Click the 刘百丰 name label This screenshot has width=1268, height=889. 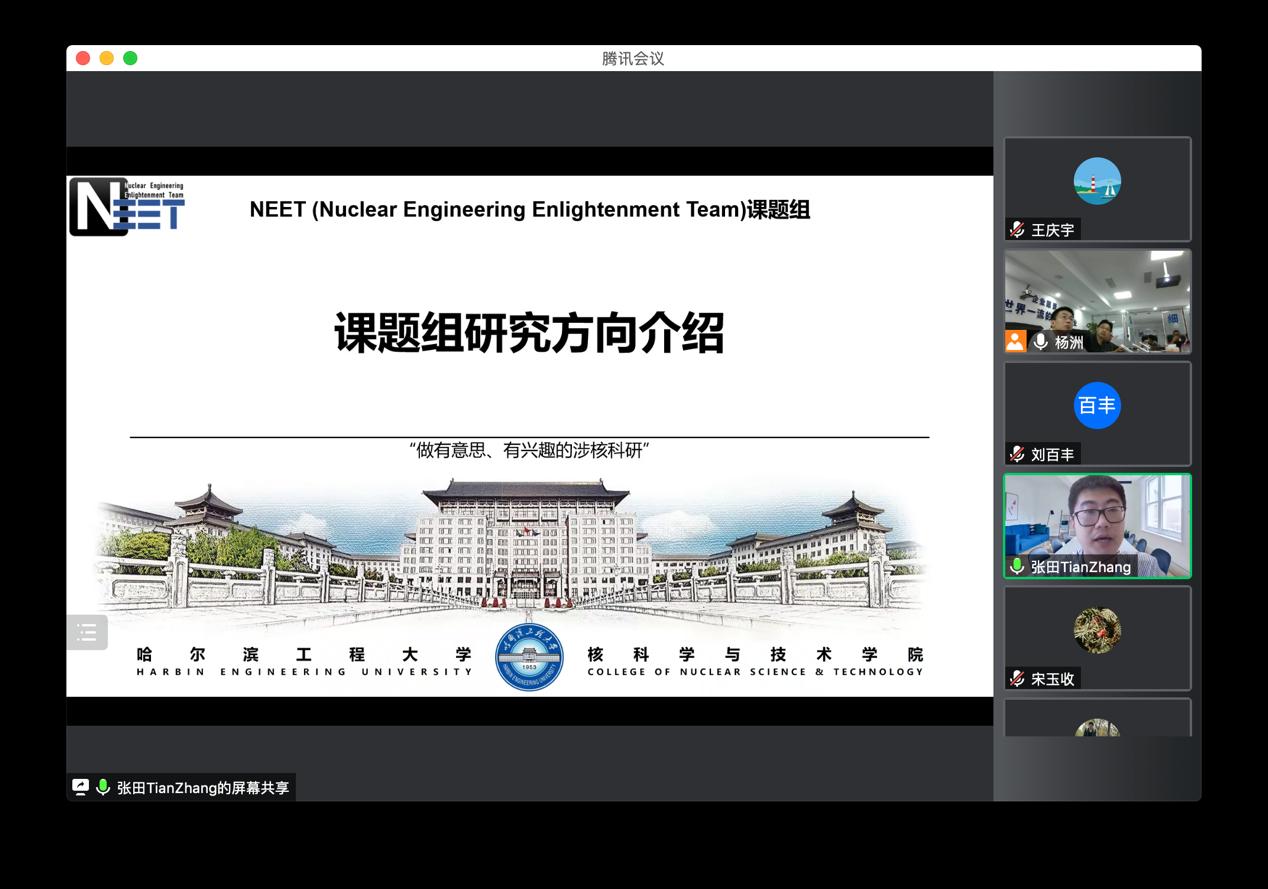point(1053,454)
